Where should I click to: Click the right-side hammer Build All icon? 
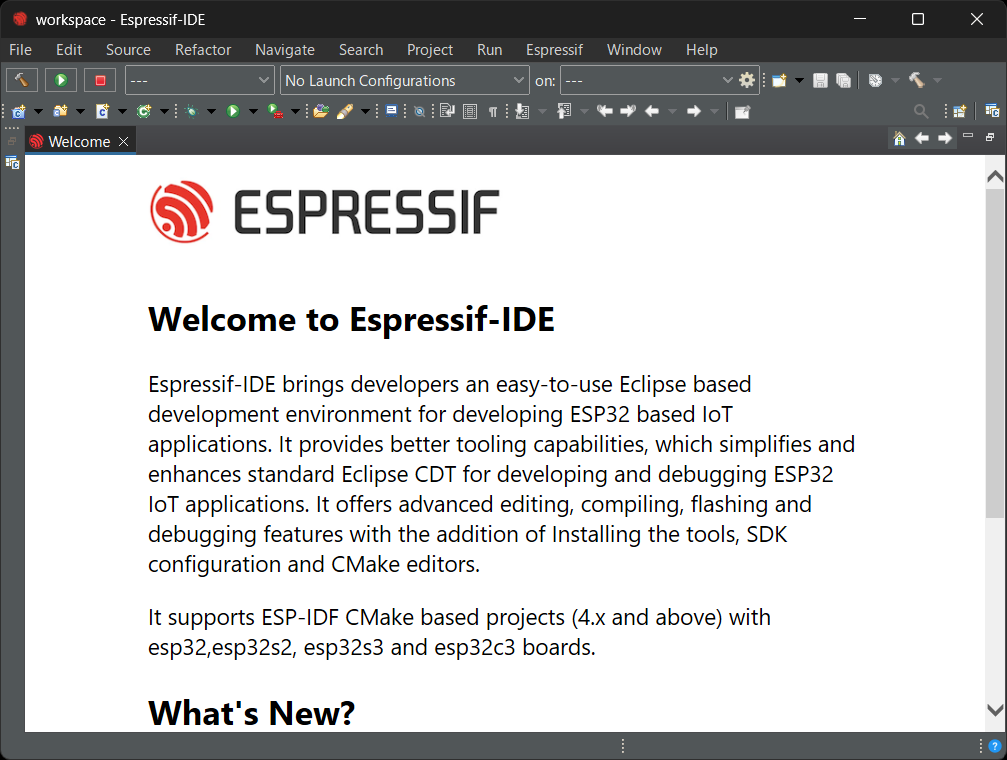coord(916,80)
